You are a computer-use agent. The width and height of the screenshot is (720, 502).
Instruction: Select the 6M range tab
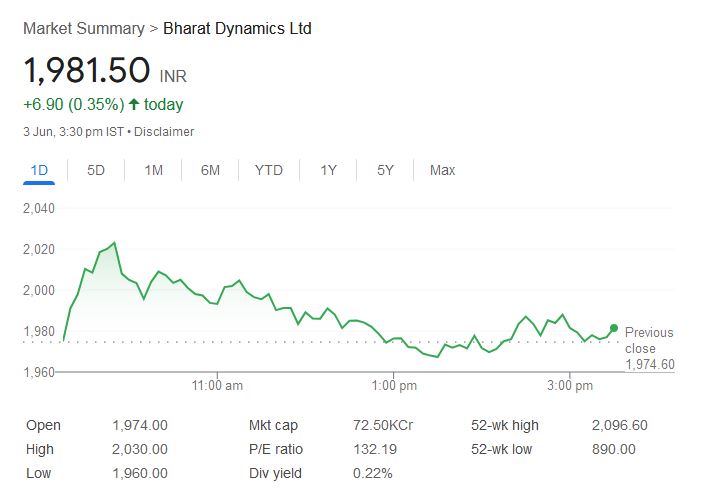click(x=210, y=170)
